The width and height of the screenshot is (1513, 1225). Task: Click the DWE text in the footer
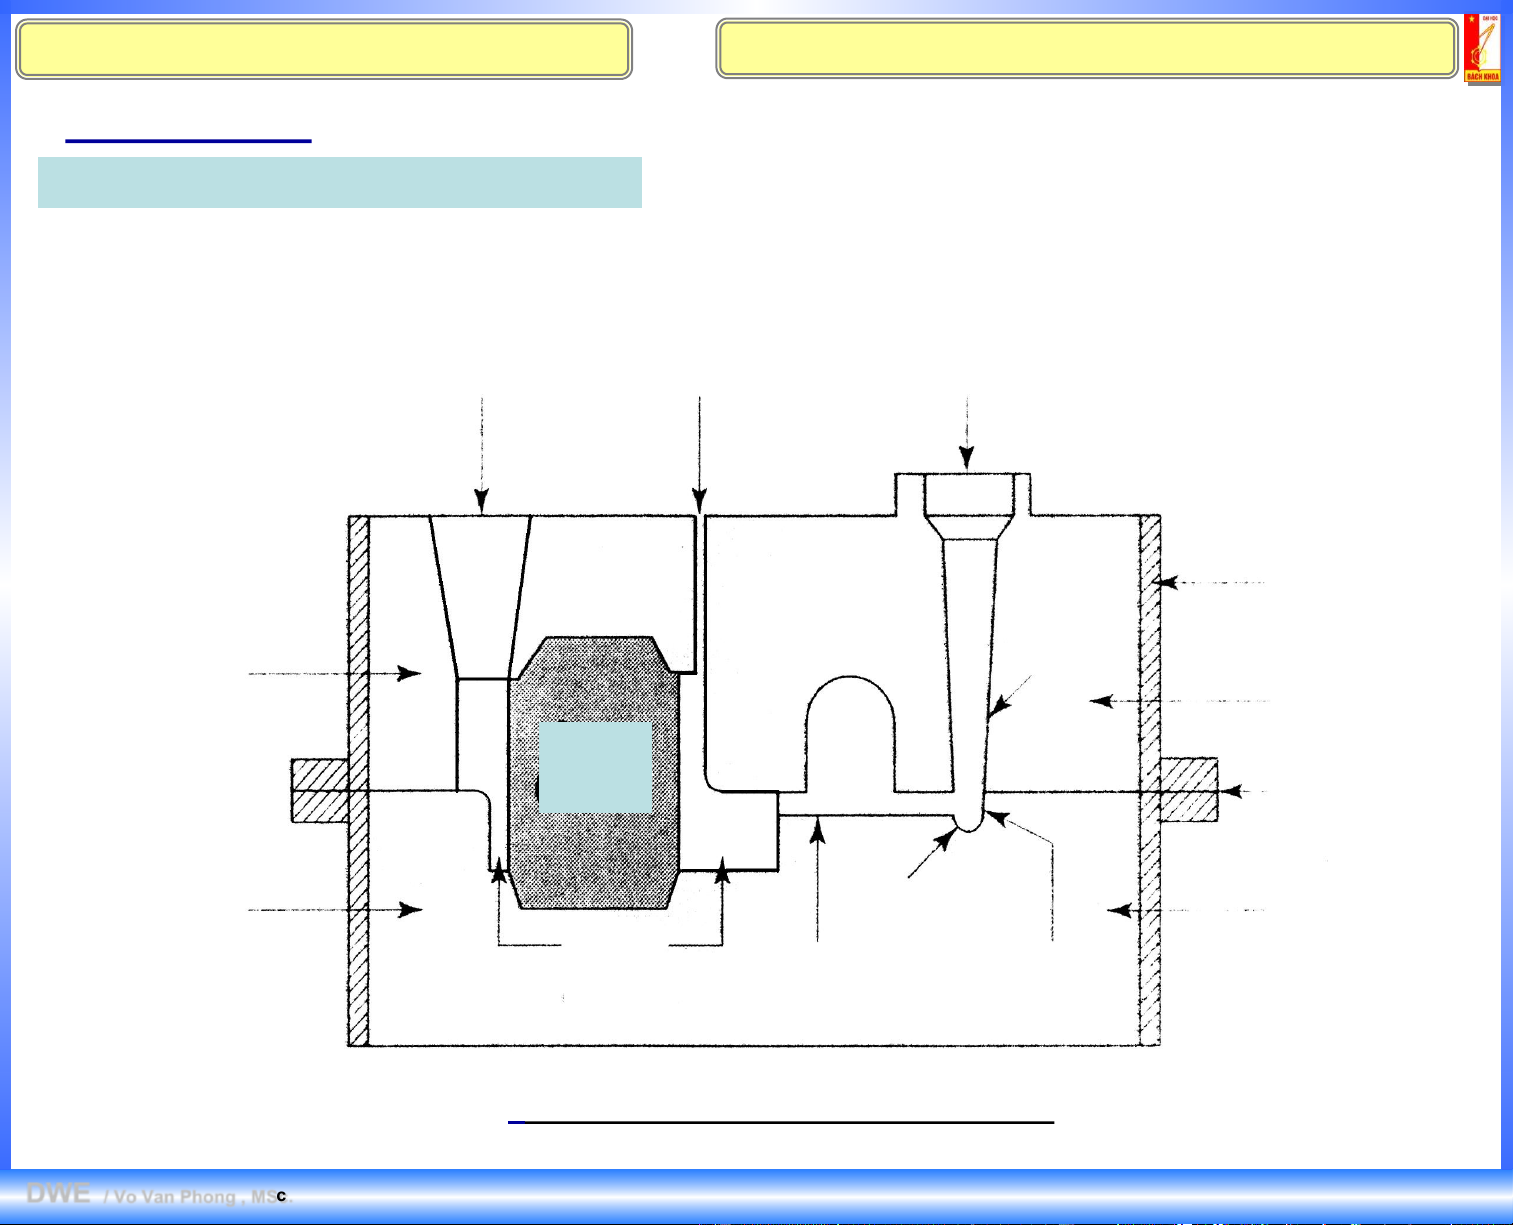click(58, 1194)
